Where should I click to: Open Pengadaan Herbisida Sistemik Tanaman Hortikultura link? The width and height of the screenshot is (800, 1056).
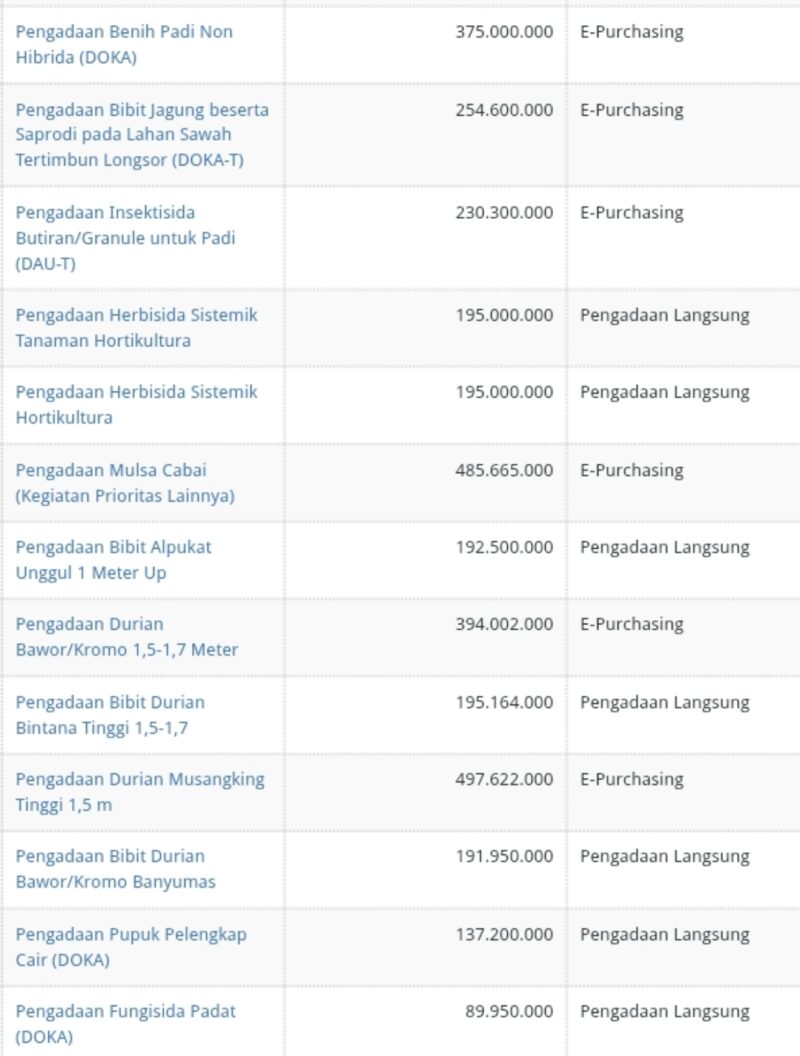(x=137, y=327)
